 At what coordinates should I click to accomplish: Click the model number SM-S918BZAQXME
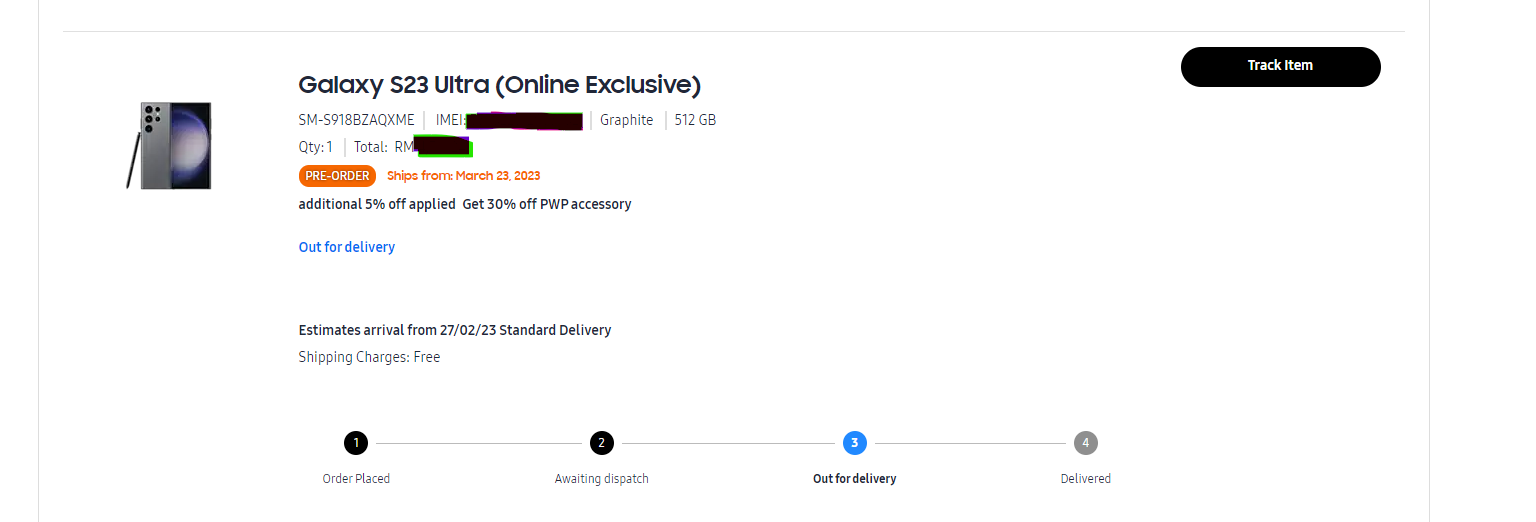point(356,120)
